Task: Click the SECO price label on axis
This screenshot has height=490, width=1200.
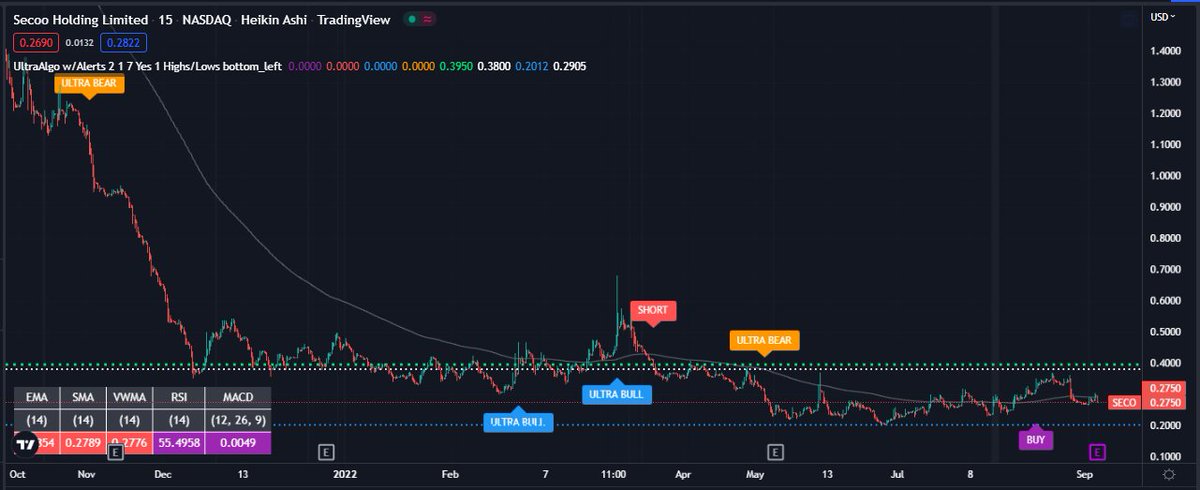Action: point(1125,402)
